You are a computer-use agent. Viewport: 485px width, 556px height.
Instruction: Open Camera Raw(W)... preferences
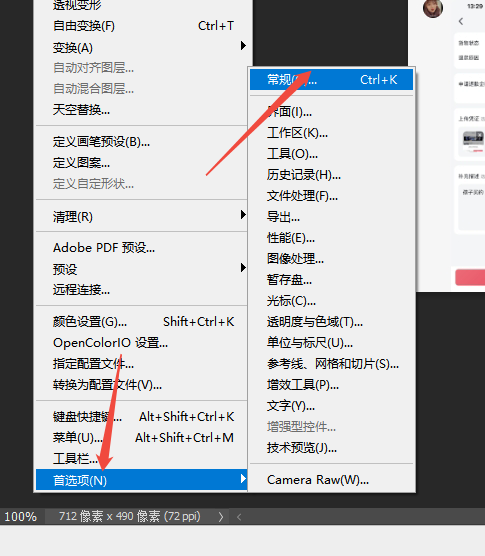tap(331, 480)
